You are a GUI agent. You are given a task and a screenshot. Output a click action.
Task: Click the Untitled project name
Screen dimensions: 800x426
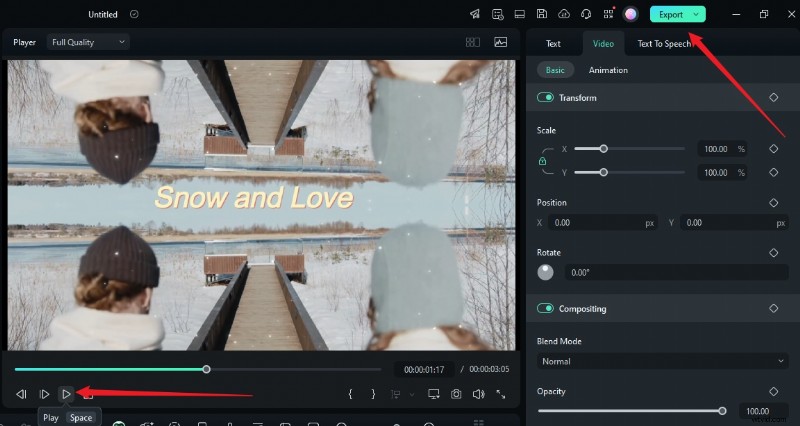(x=103, y=14)
